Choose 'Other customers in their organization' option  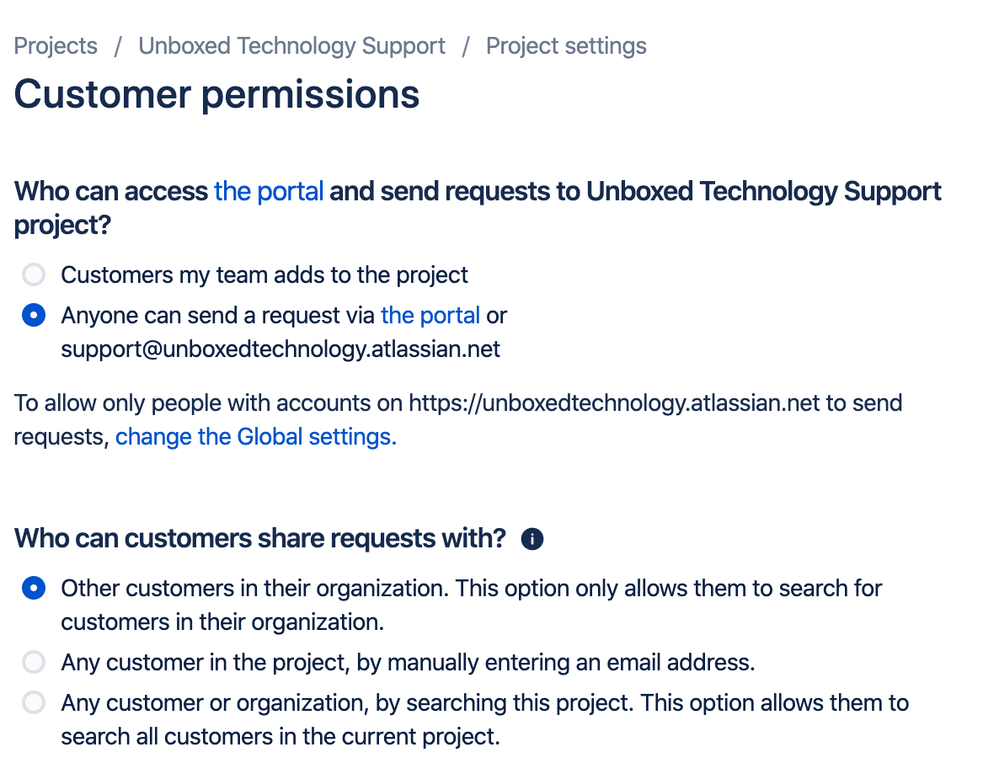pos(34,588)
